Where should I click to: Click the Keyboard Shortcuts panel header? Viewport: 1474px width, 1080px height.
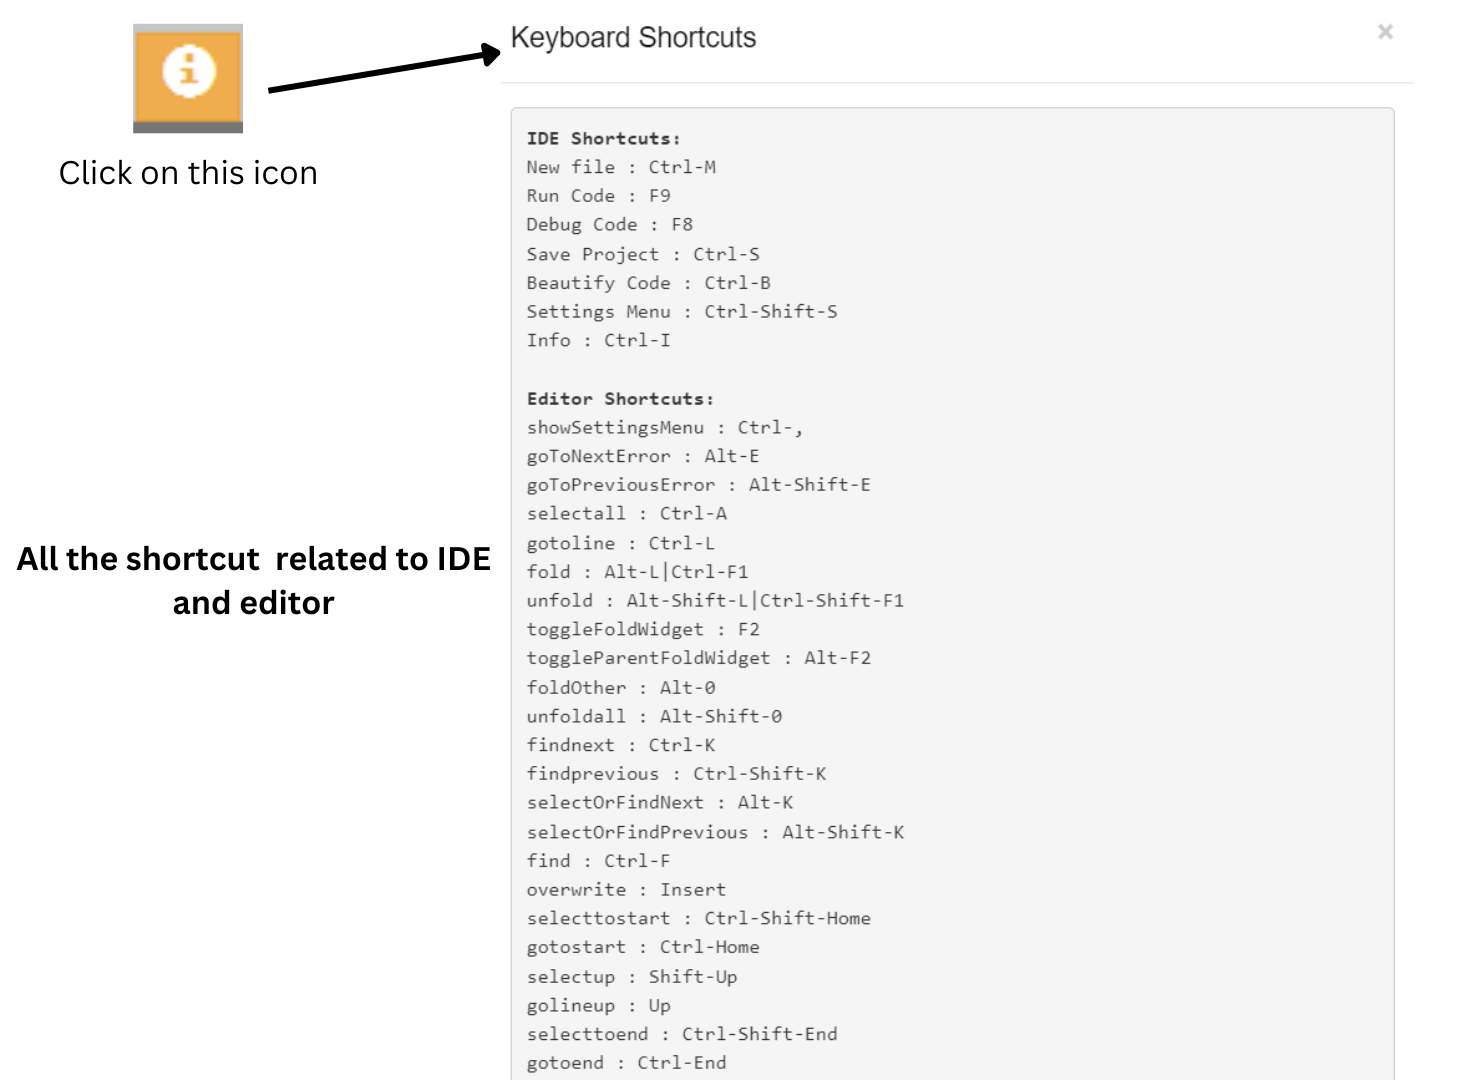pos(633,38)
